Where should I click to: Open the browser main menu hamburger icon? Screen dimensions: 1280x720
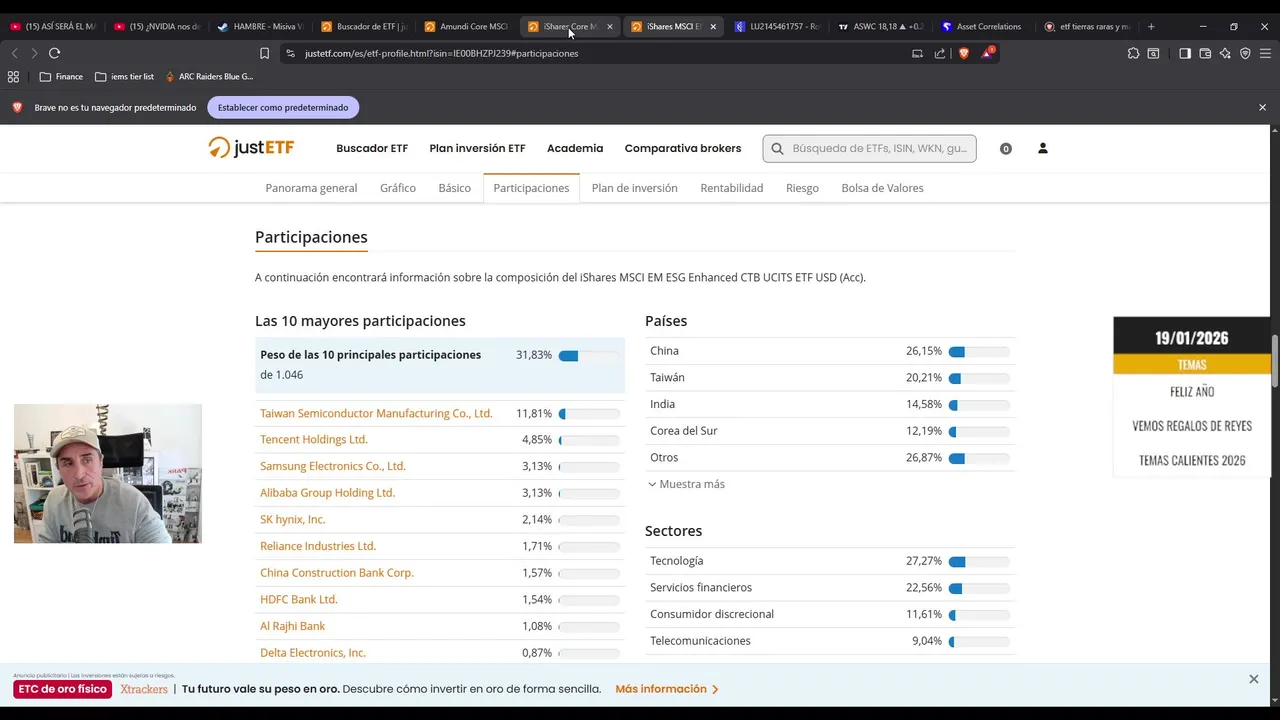(x=1265, y=53)
